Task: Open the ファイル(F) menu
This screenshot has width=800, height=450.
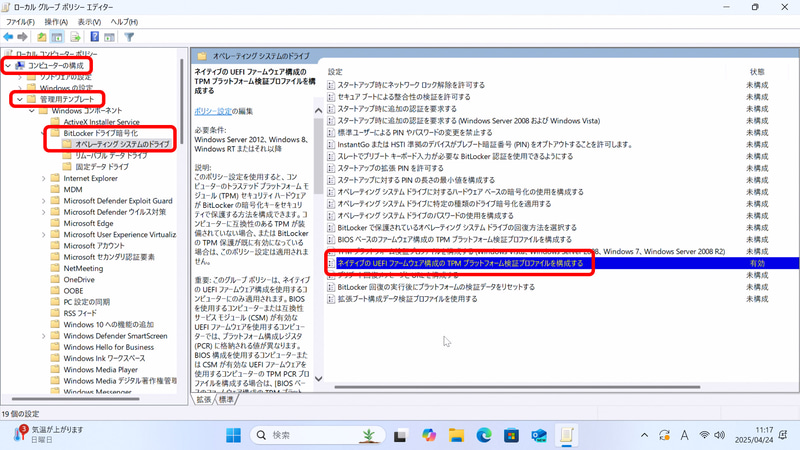Action: [x=20, y=22]
